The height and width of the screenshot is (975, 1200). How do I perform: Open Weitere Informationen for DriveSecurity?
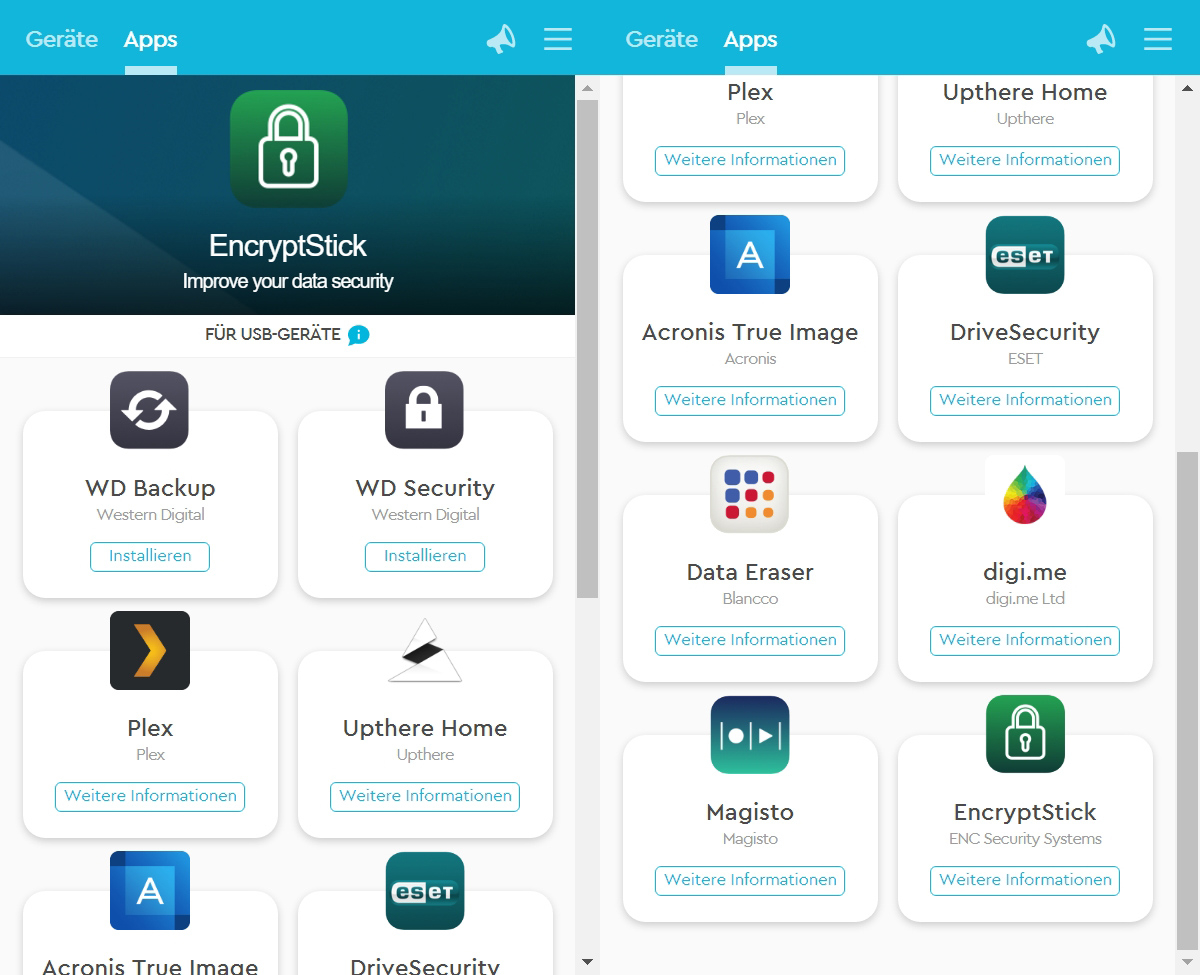(1025, 400)
